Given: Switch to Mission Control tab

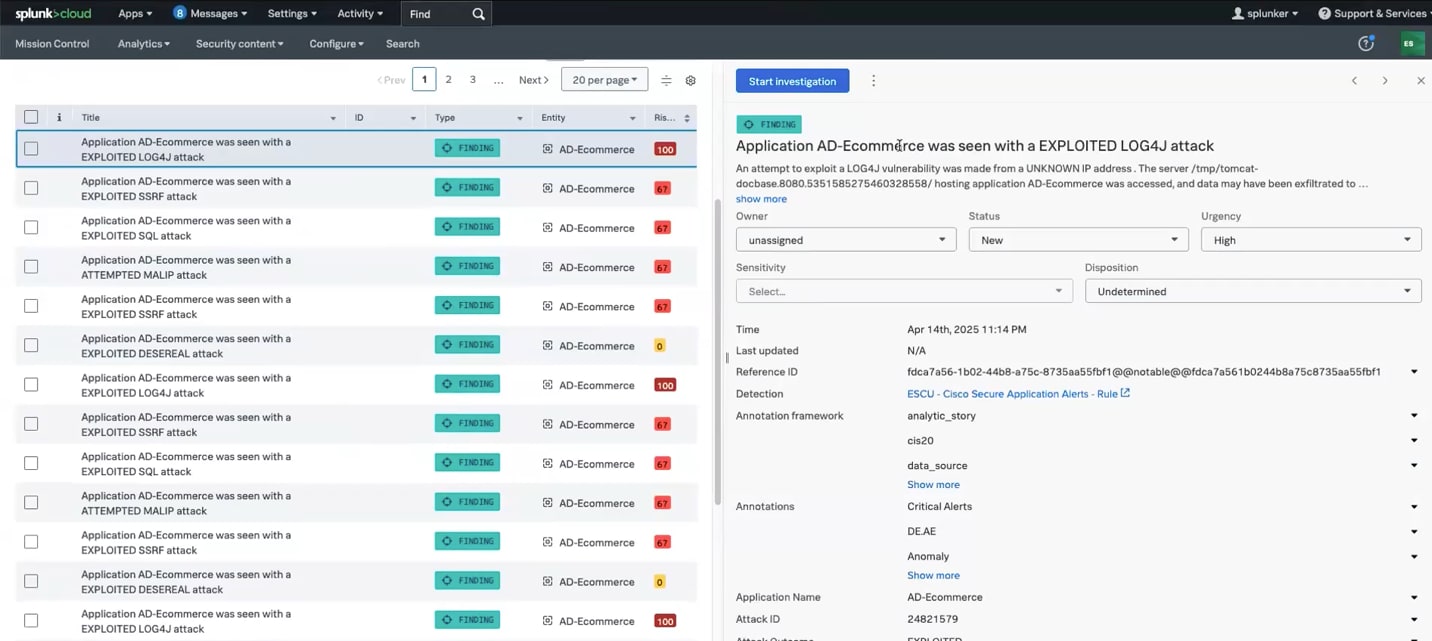Looking at the screenshot, I should [x=52, y=44].
